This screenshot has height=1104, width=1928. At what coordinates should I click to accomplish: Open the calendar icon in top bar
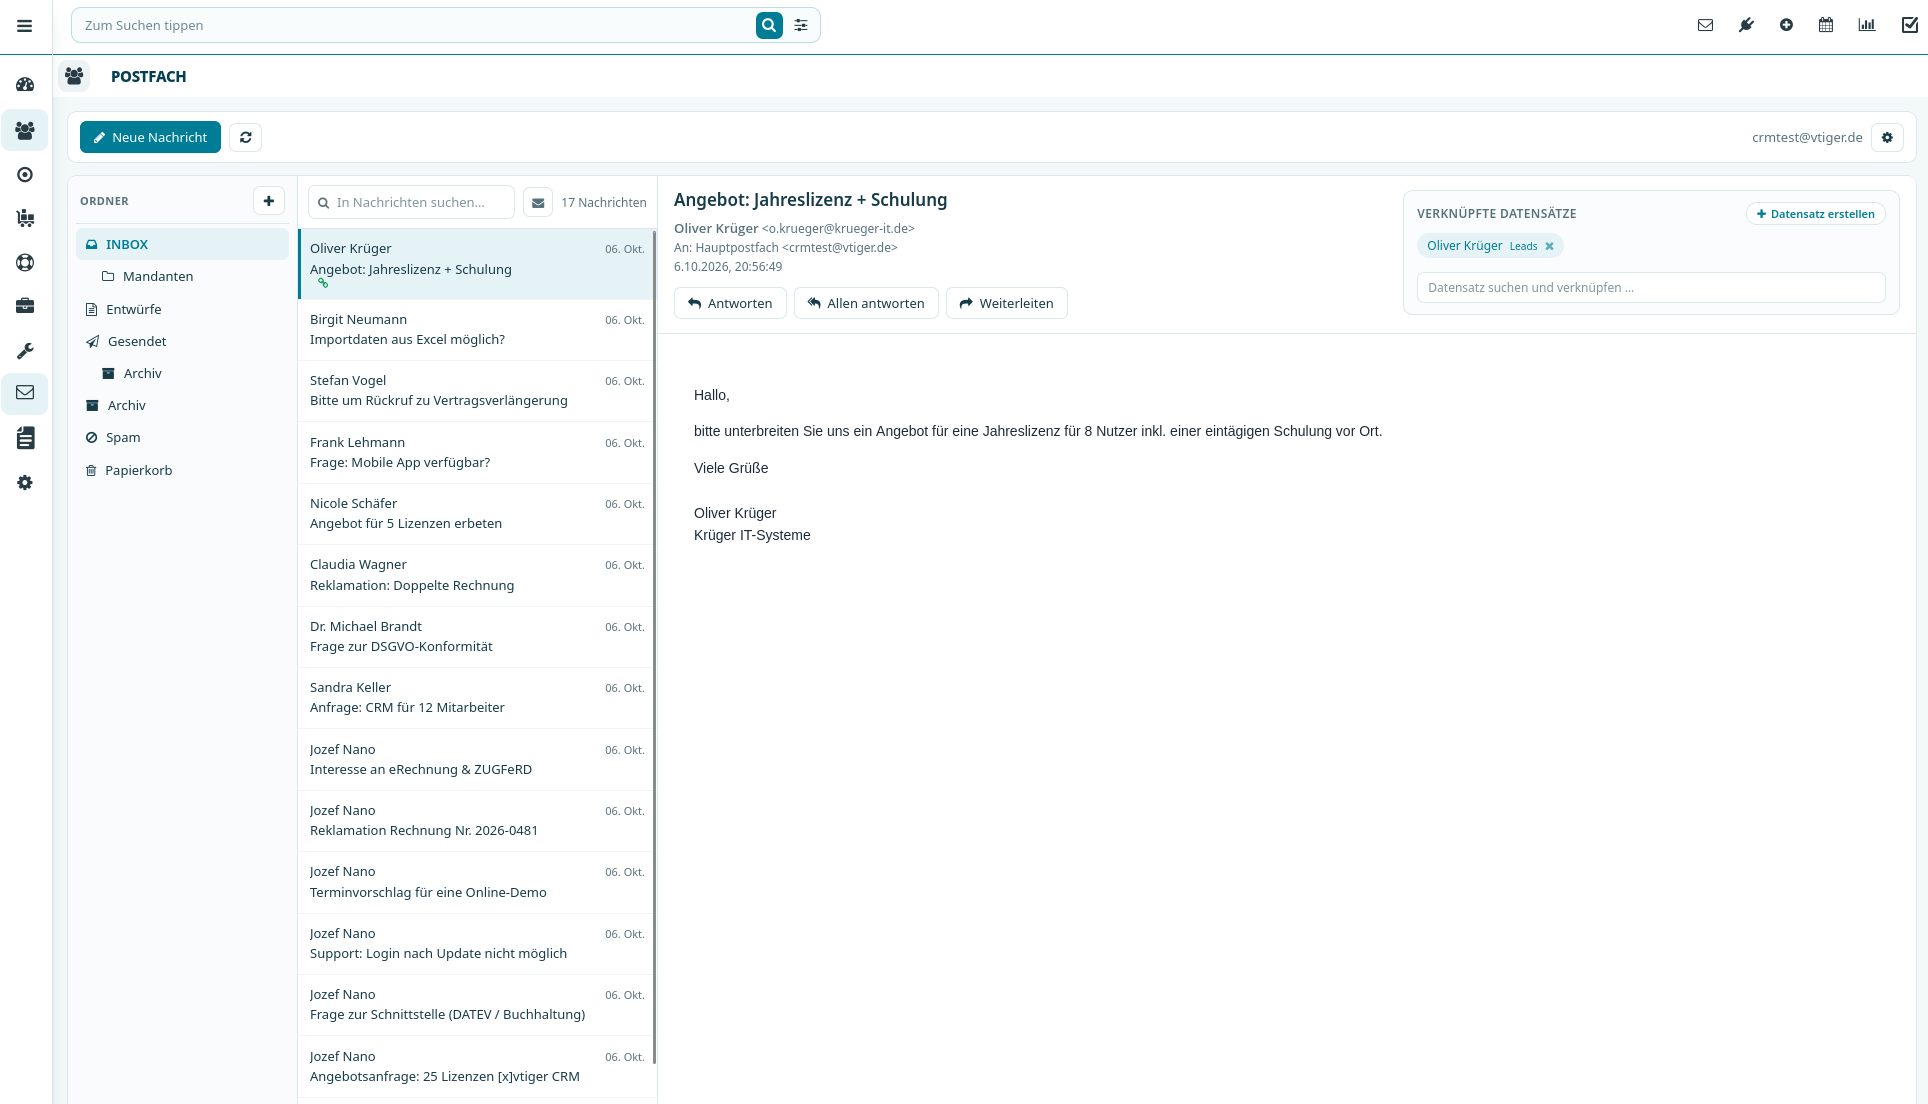point(1826,26)
